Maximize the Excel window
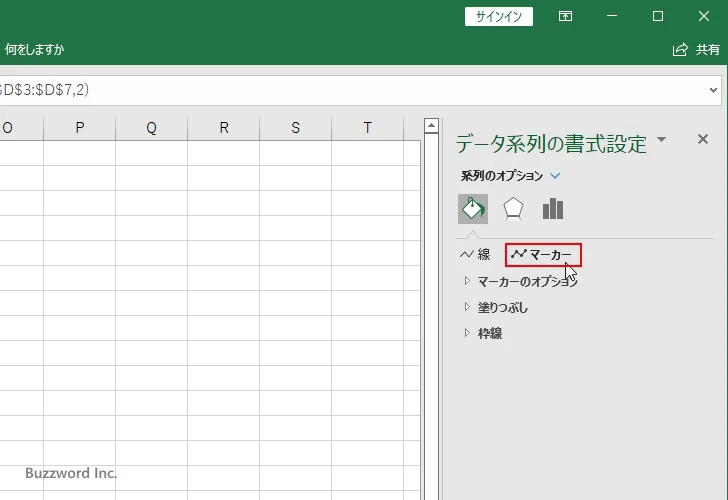 (x=658, y=16)
